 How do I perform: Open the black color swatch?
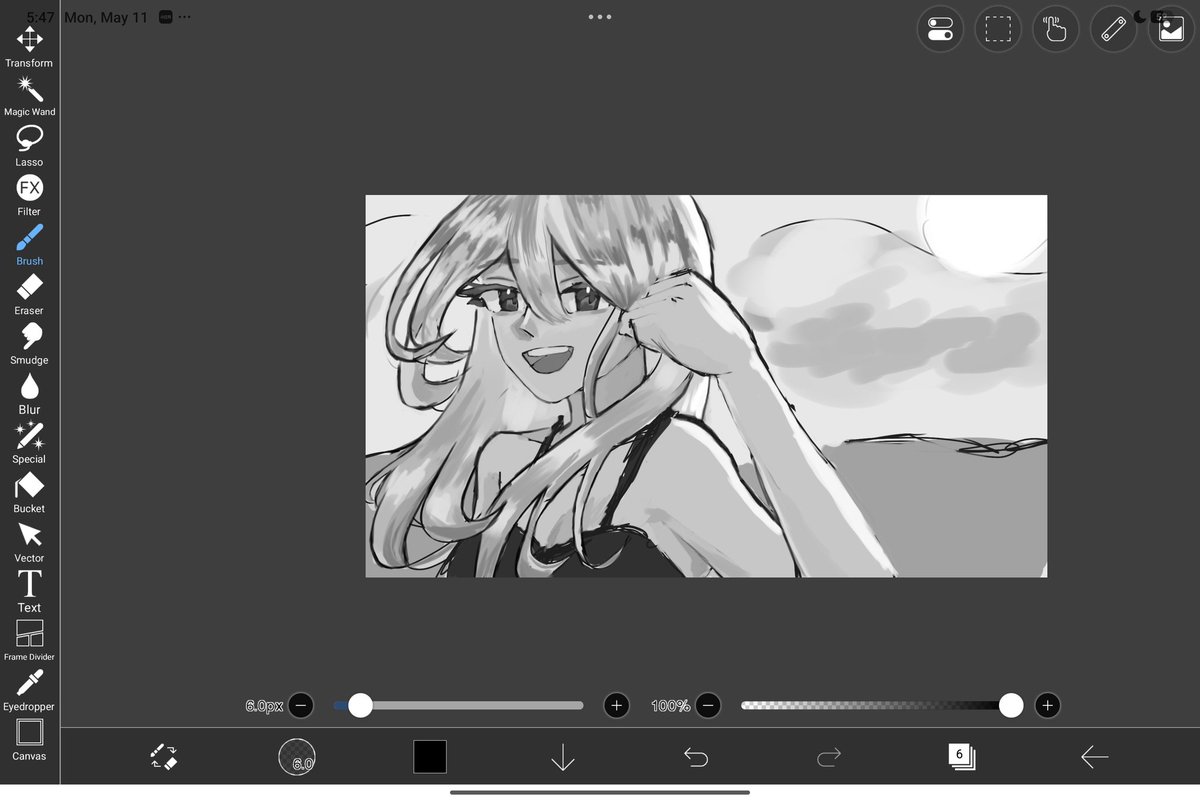point(430,757)
